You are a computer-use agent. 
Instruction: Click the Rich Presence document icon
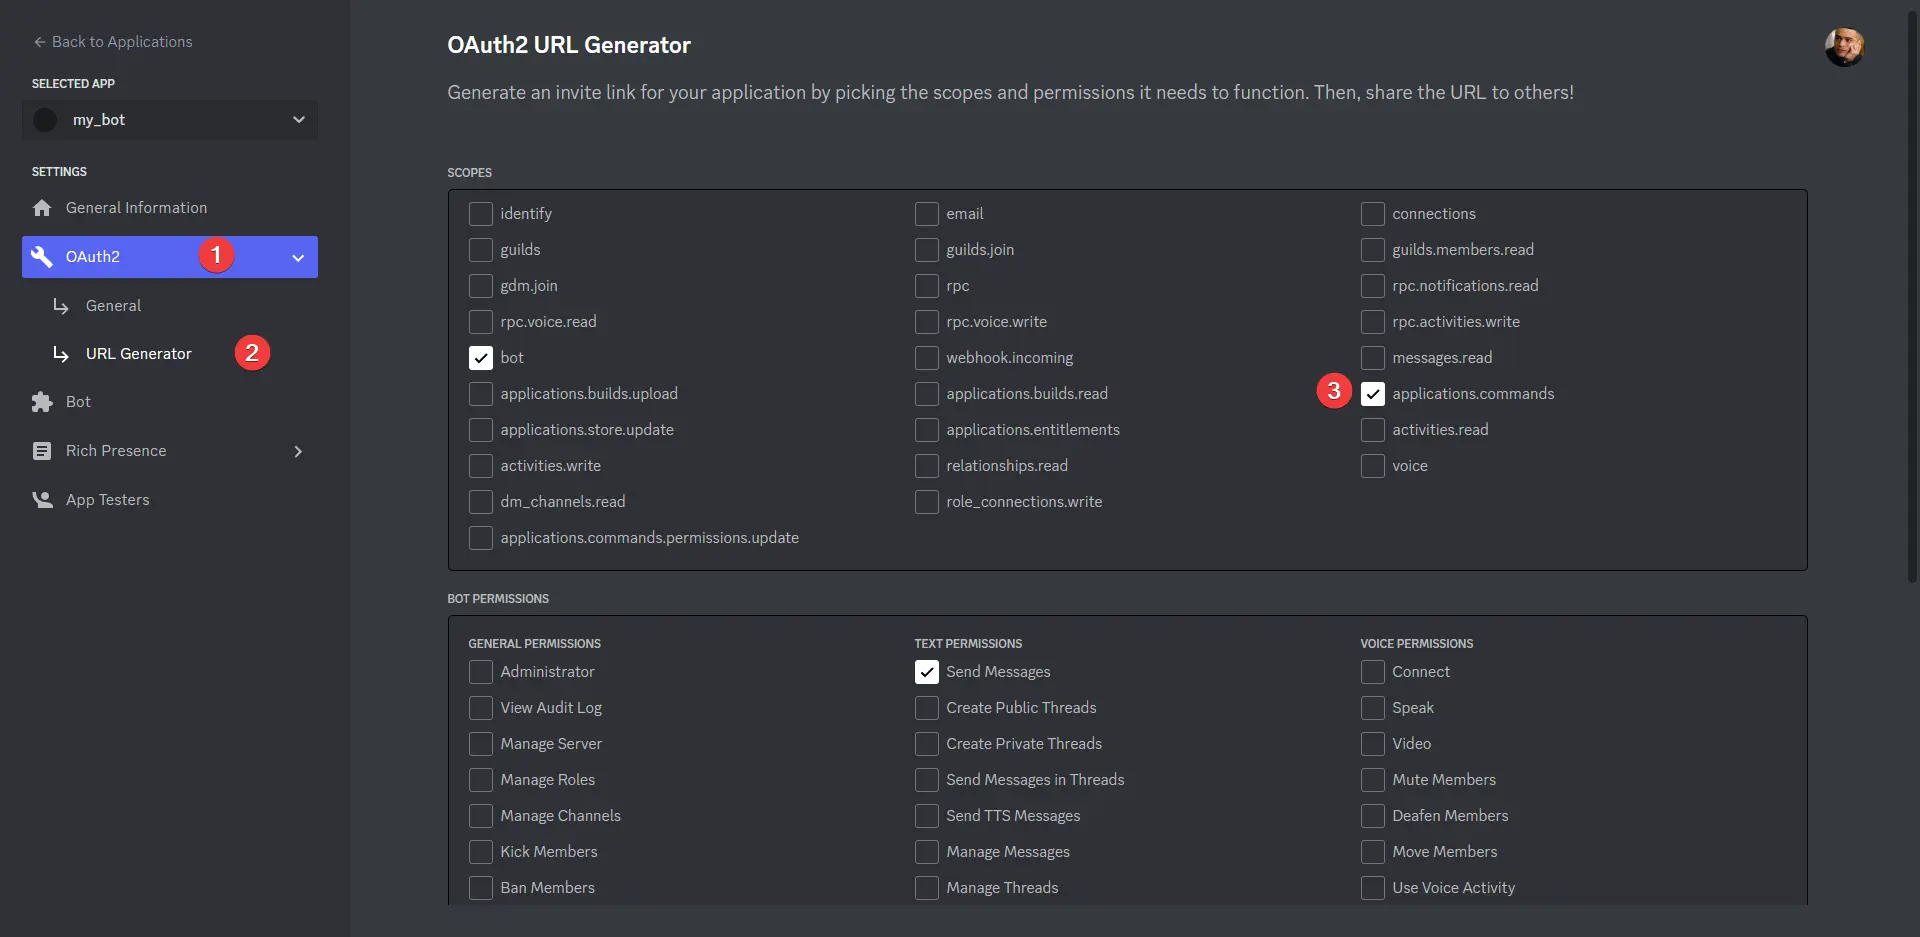coord(42,451)
